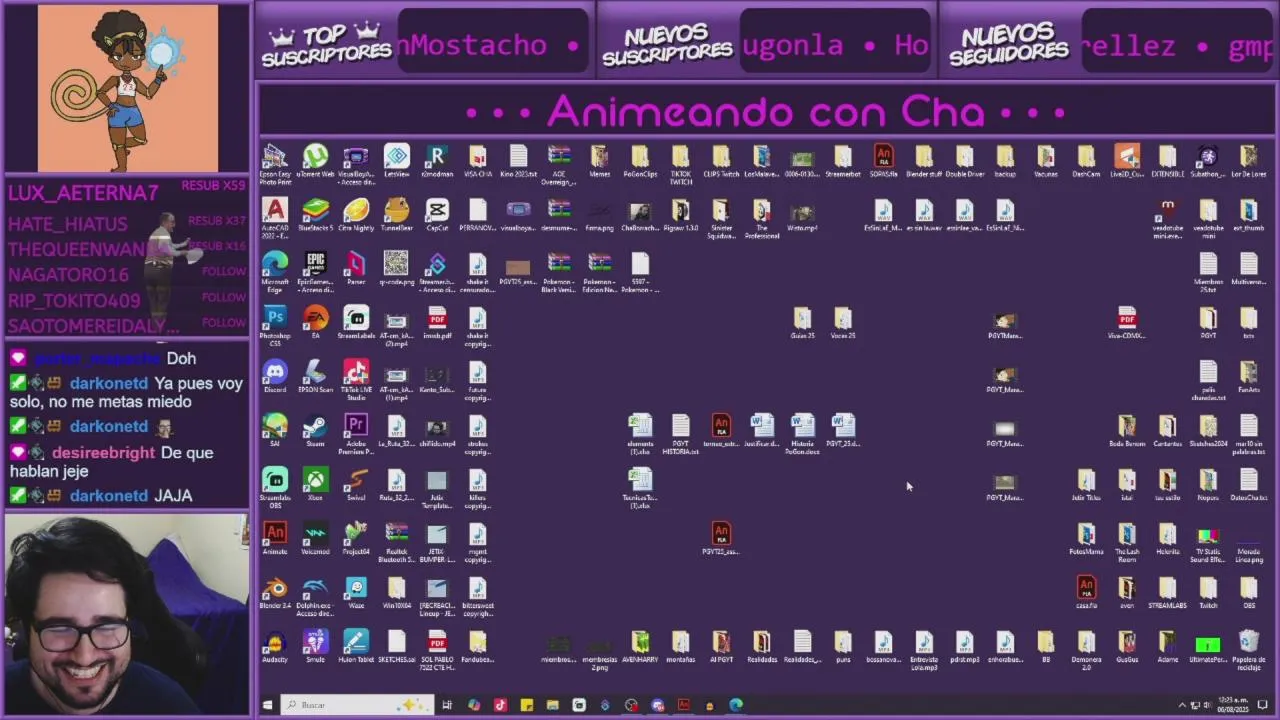This screenshot has width=1280, height=720.
Task: Launch Citra Nightly emulator icon
Action: point(356,216)
